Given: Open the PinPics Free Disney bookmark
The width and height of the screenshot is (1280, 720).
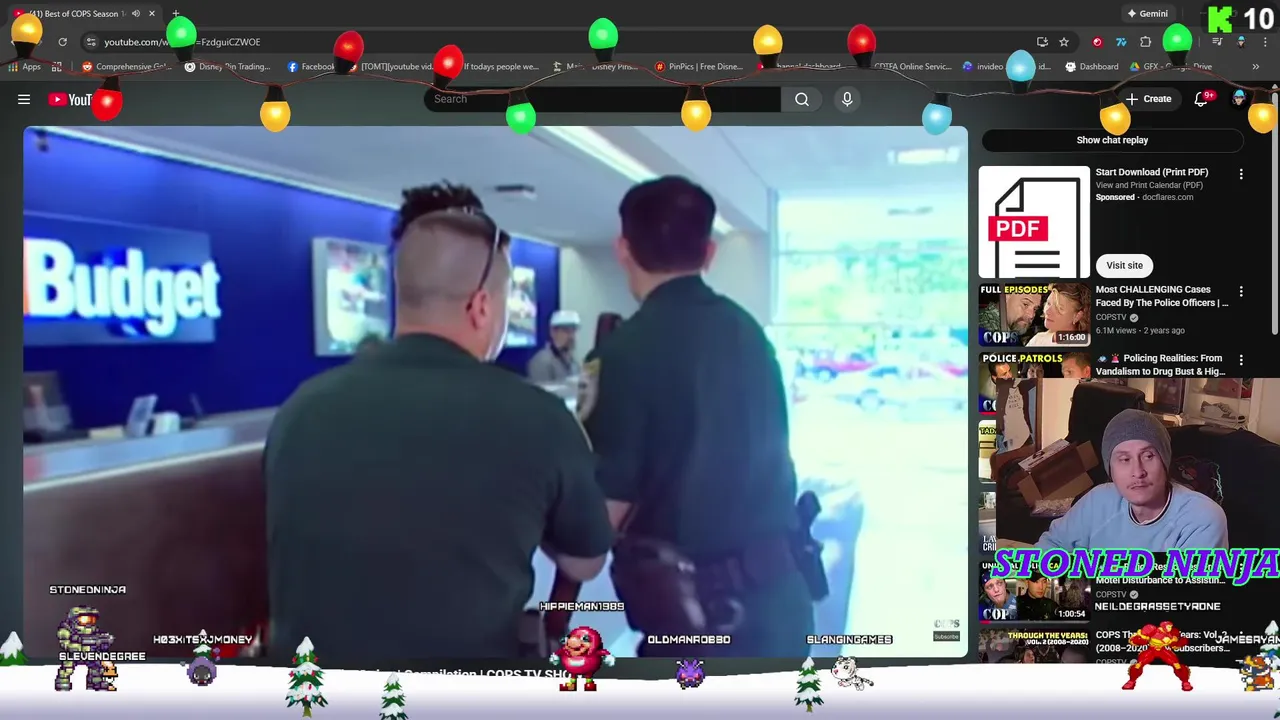Looking at the screenshot, I should [x=699, y=67].
